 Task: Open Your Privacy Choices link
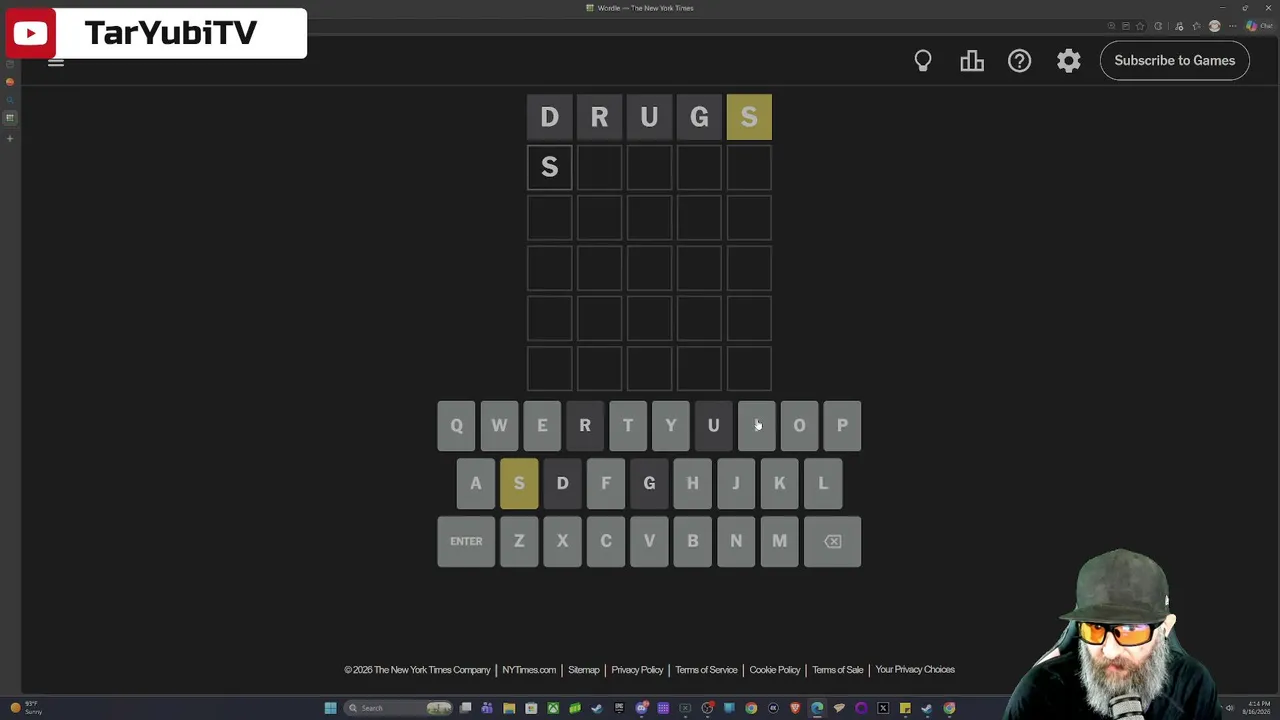point(915,670)
